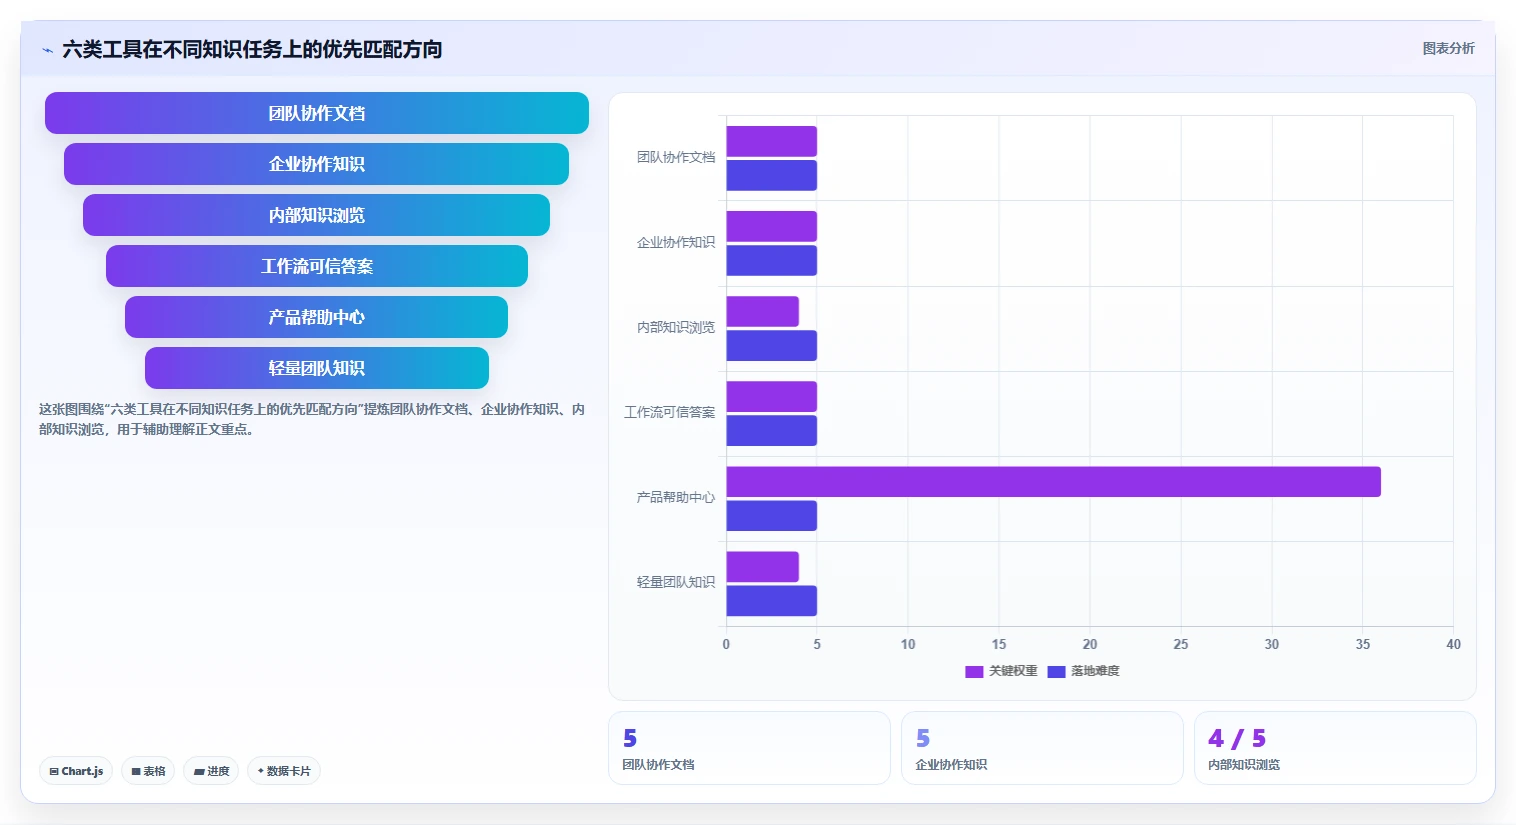
Task: Click the 进度 tag chip
Action: (211, 771)
